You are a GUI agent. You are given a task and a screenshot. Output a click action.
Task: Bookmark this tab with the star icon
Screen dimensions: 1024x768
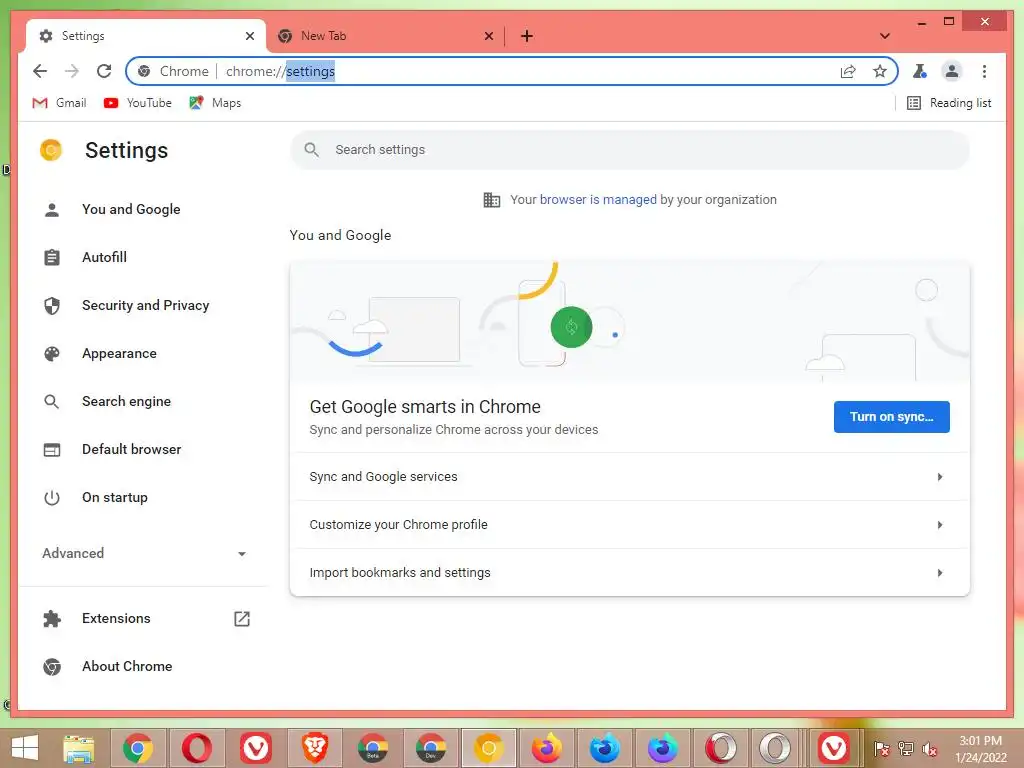click(x=880, y=71)
